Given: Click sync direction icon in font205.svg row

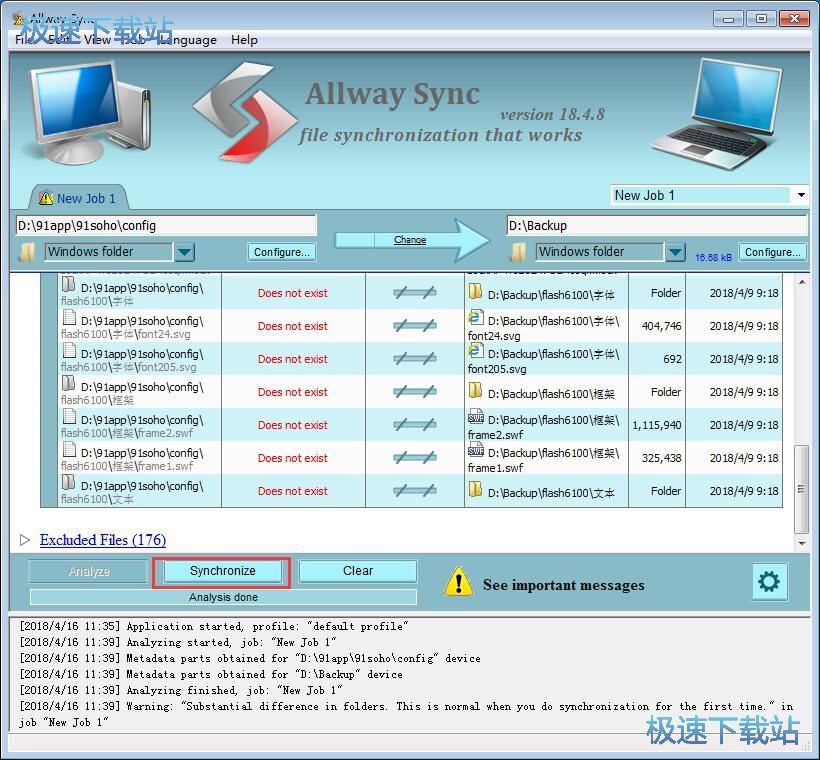Looking at the screenshot, I should tap(415, 358).
